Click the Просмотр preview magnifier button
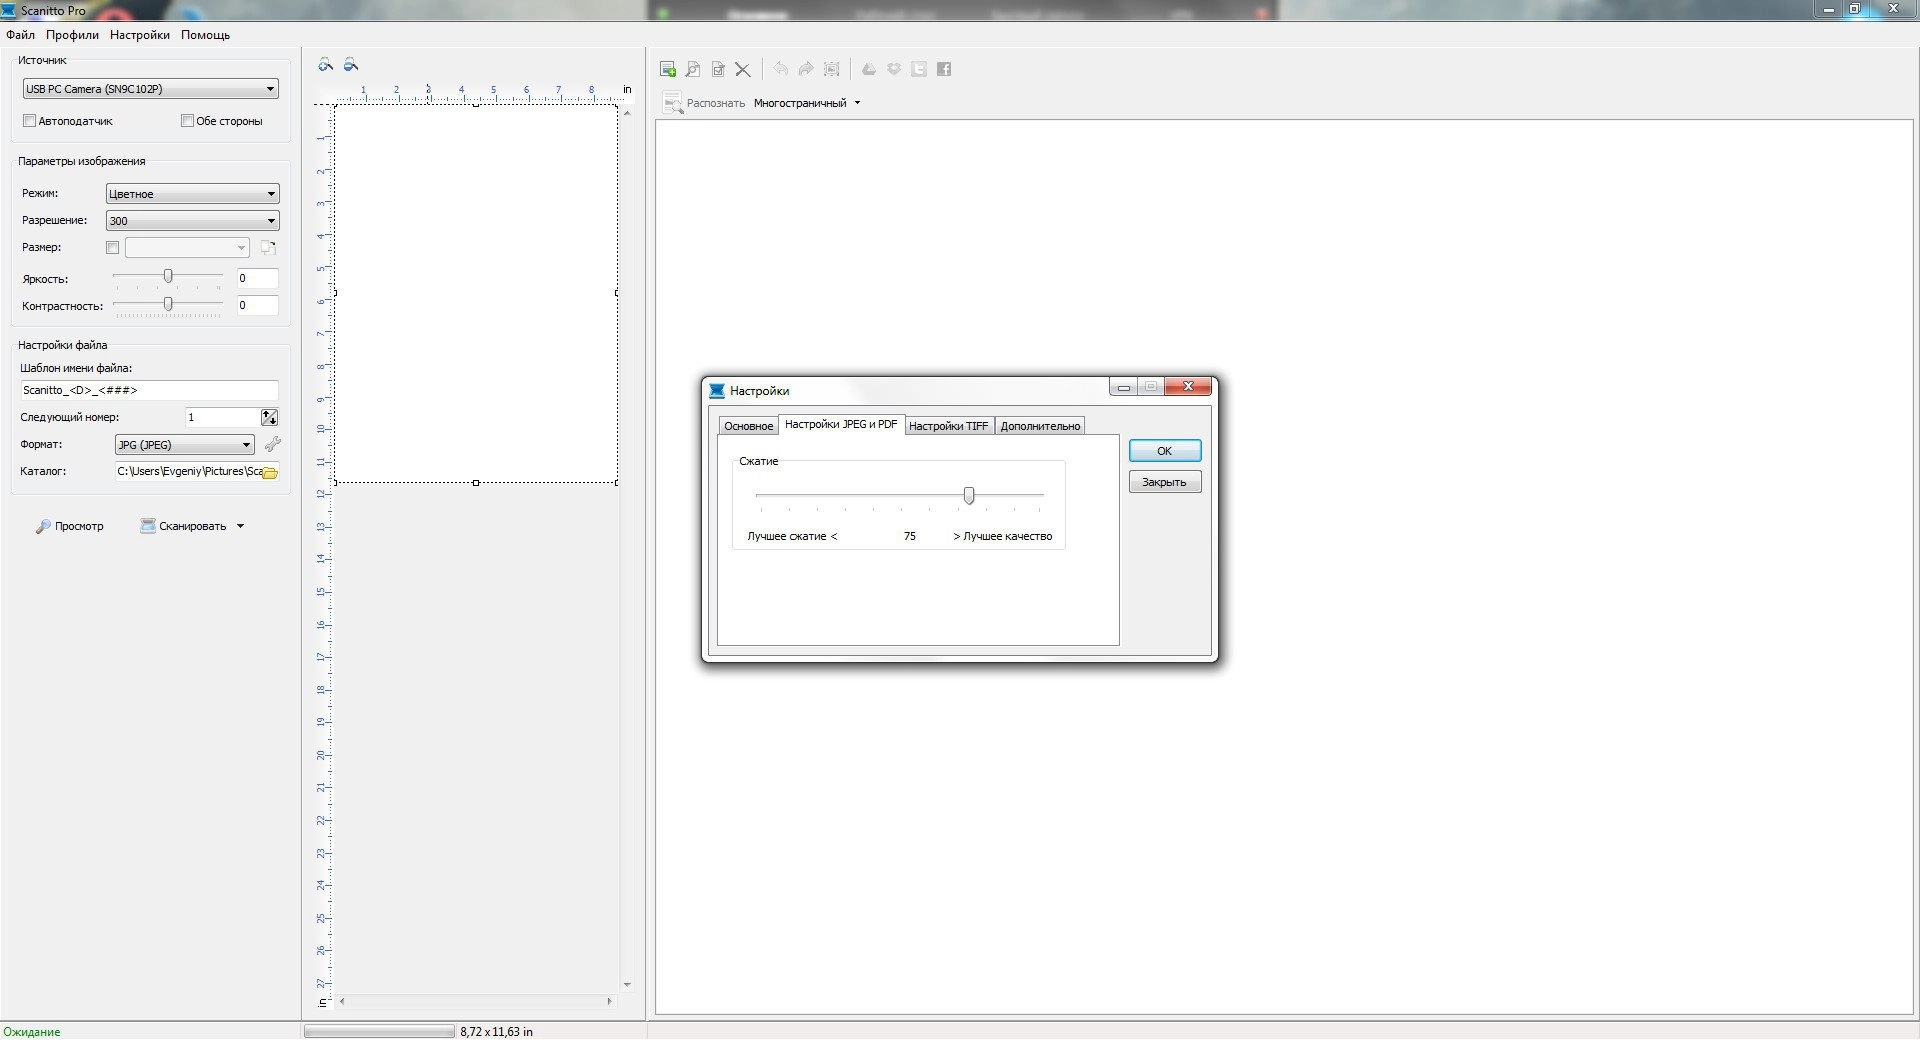Screen dimensions: 1920x1040 click(70, 526)
